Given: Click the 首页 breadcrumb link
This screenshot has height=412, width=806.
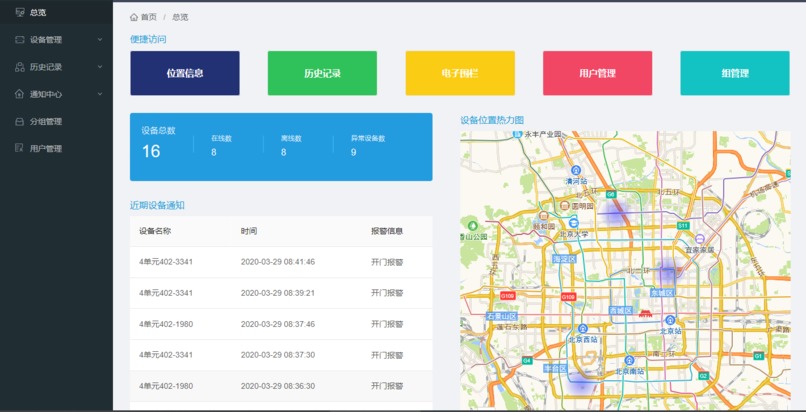Looking at the screenshot, I should coord(149,17).
